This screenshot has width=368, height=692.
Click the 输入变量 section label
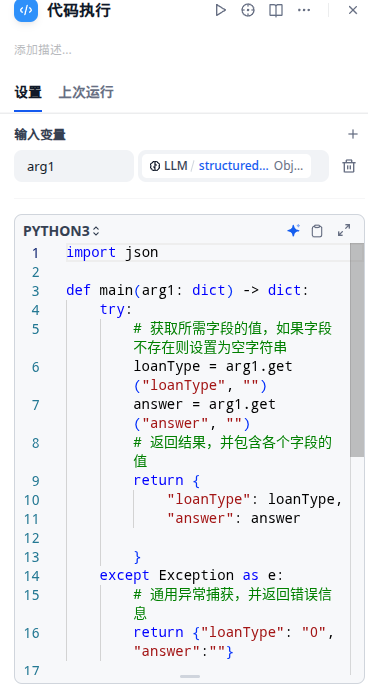tap(40, 135)
